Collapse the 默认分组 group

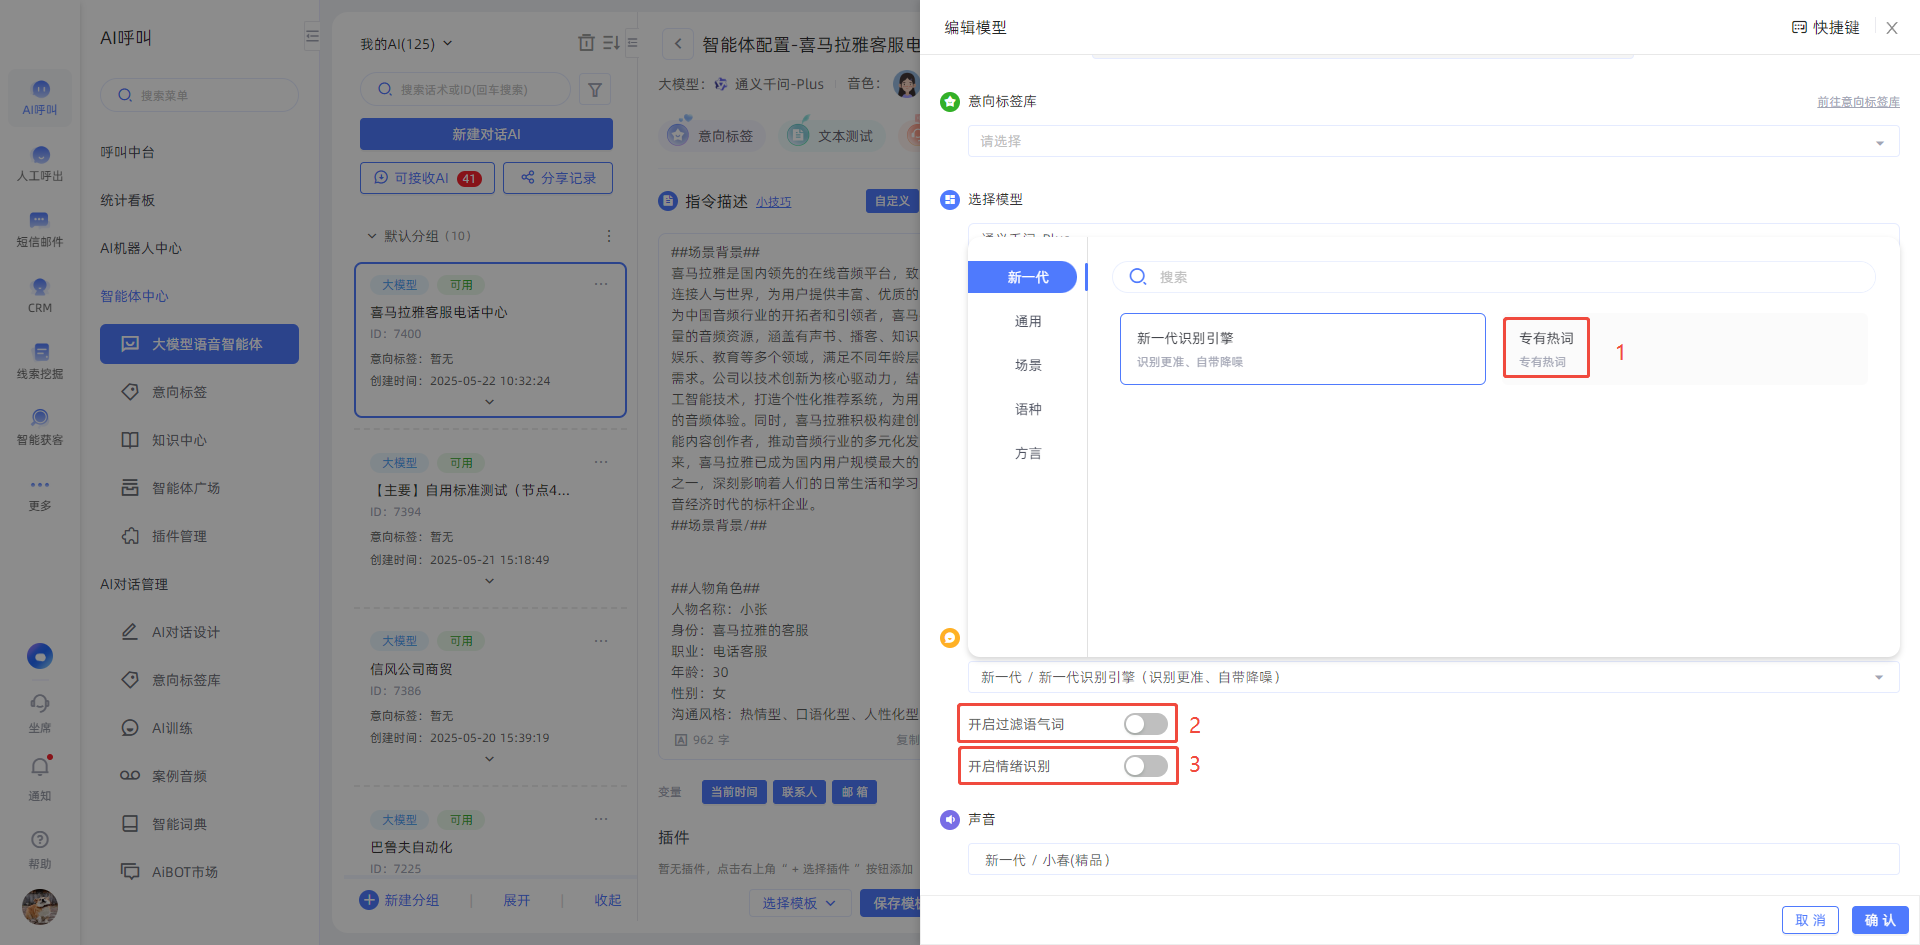tap(371, 236)
